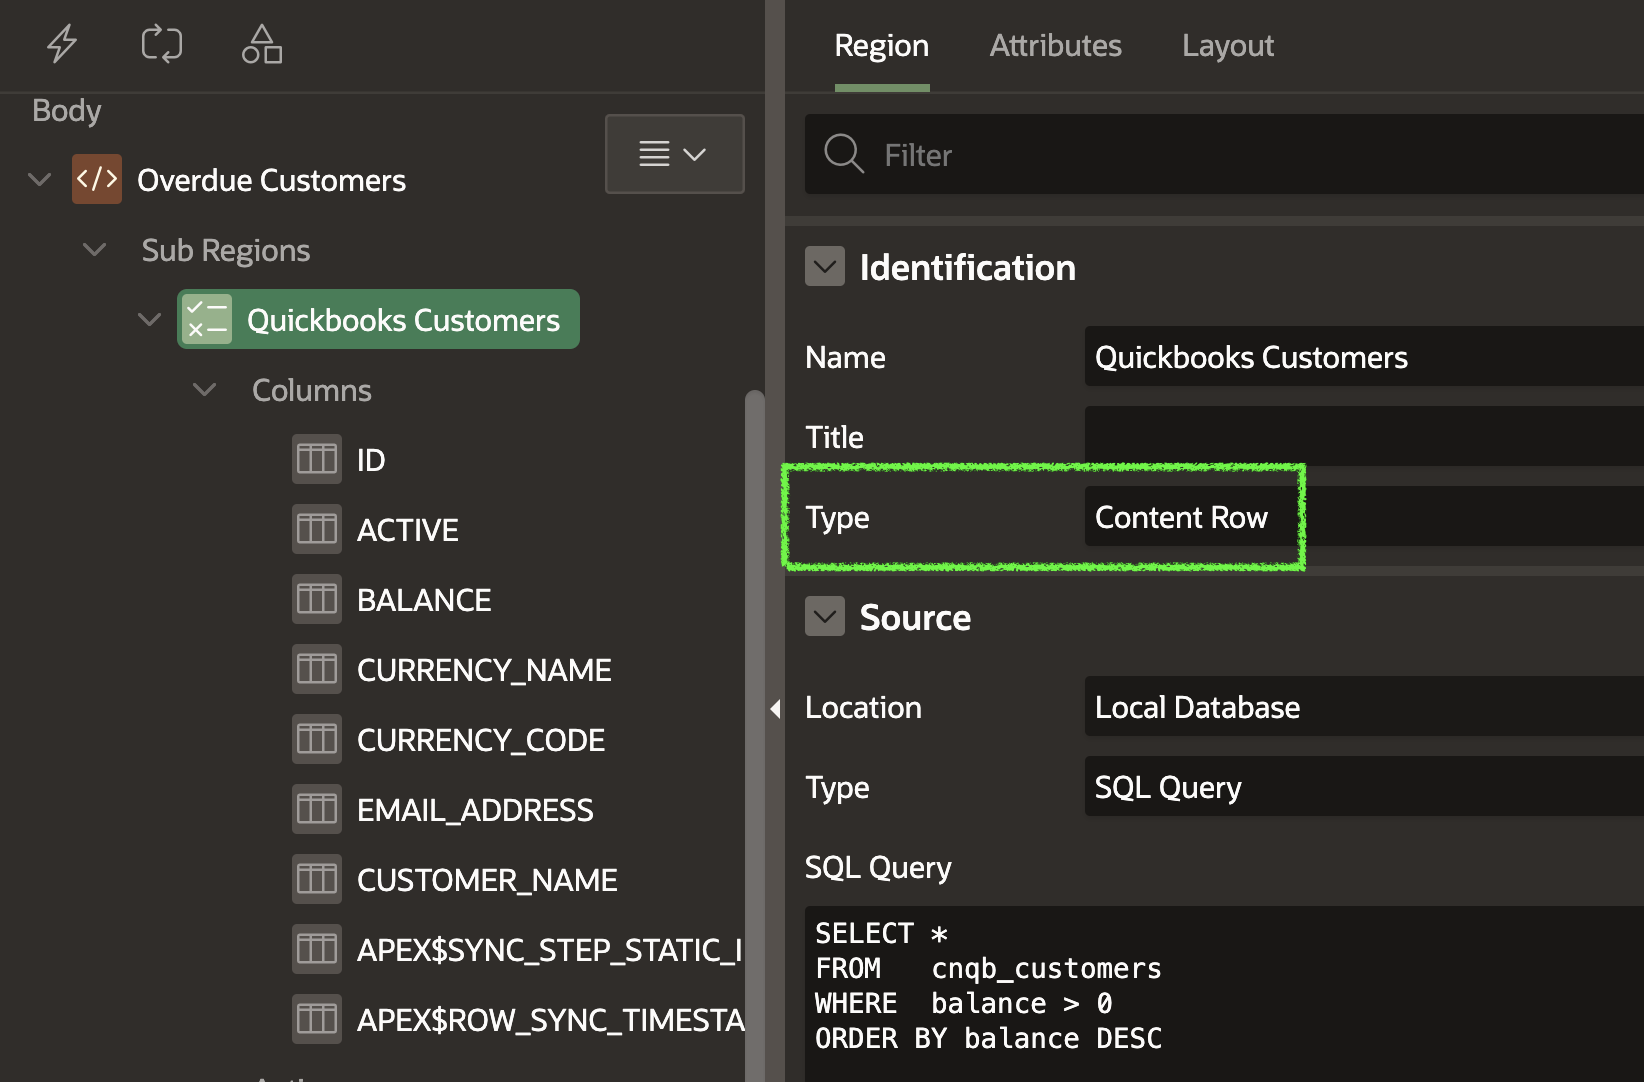Select the CUSTOMER_NAME column label

[487, 880]
